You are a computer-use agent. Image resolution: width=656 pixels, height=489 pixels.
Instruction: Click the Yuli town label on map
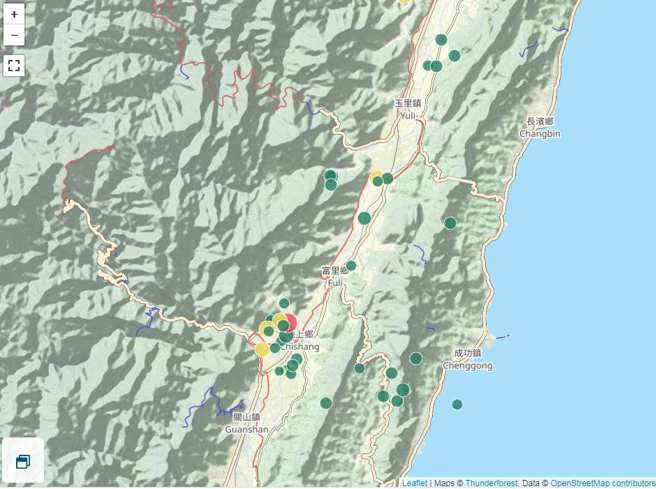[x=407, y=109]
